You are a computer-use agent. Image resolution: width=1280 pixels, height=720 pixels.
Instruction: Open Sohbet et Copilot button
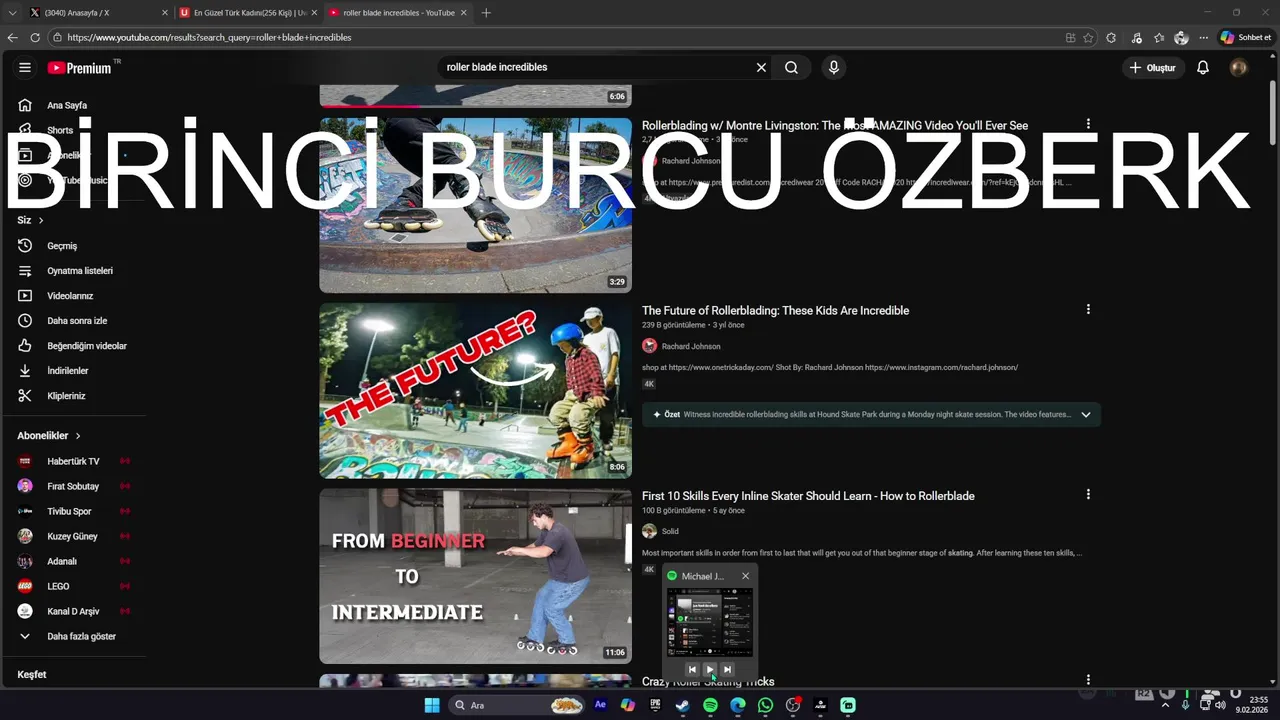pos(1245,37)
